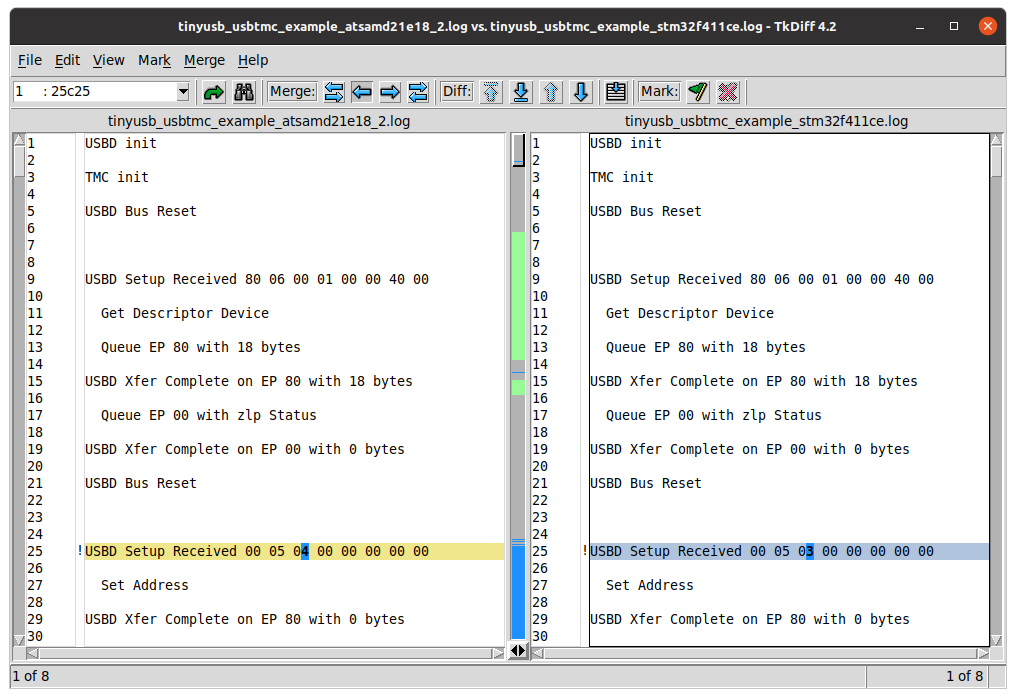Set mark with green flag icon
This screenshot has width=1016, height=698.
click(x=698, y=92)
